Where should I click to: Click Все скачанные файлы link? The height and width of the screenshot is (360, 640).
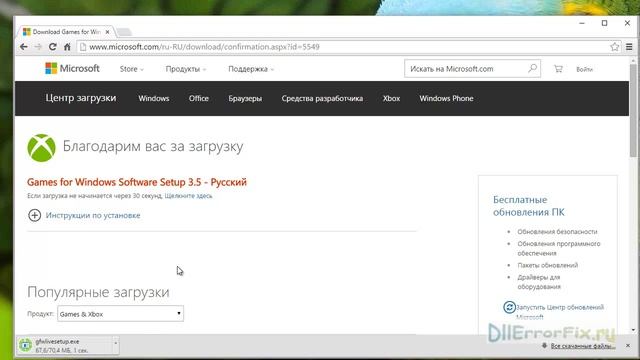[582, 346]
